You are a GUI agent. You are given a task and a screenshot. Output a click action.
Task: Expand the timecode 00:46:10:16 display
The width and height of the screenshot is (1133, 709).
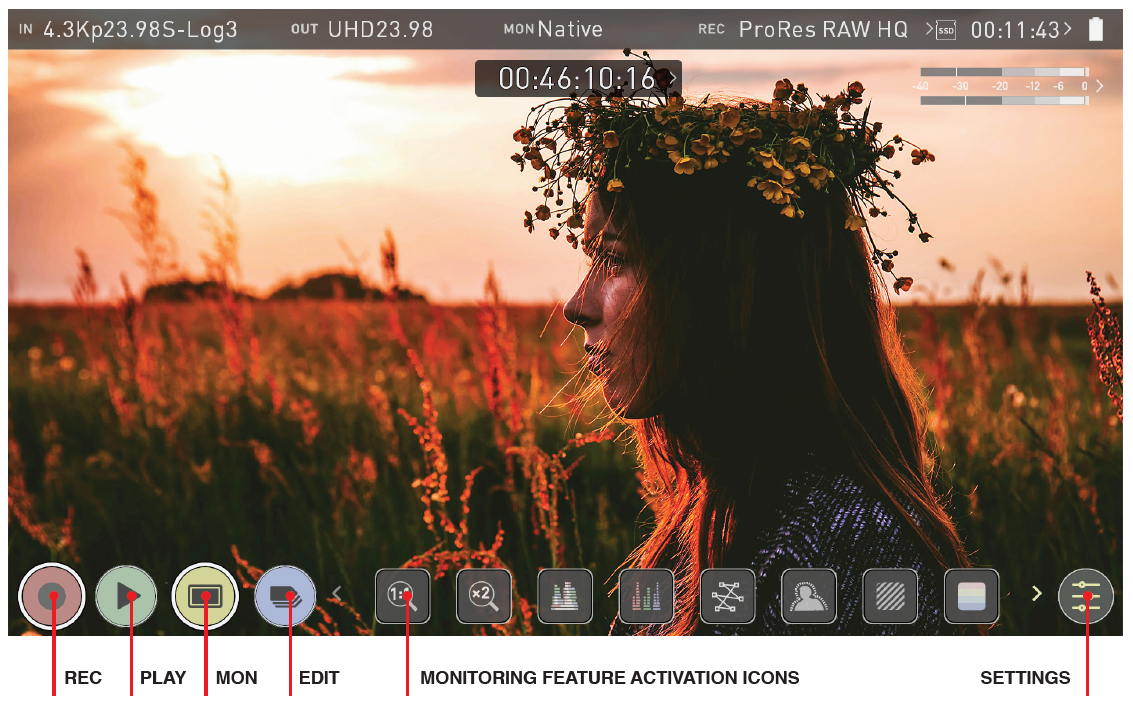click(578, 79)
